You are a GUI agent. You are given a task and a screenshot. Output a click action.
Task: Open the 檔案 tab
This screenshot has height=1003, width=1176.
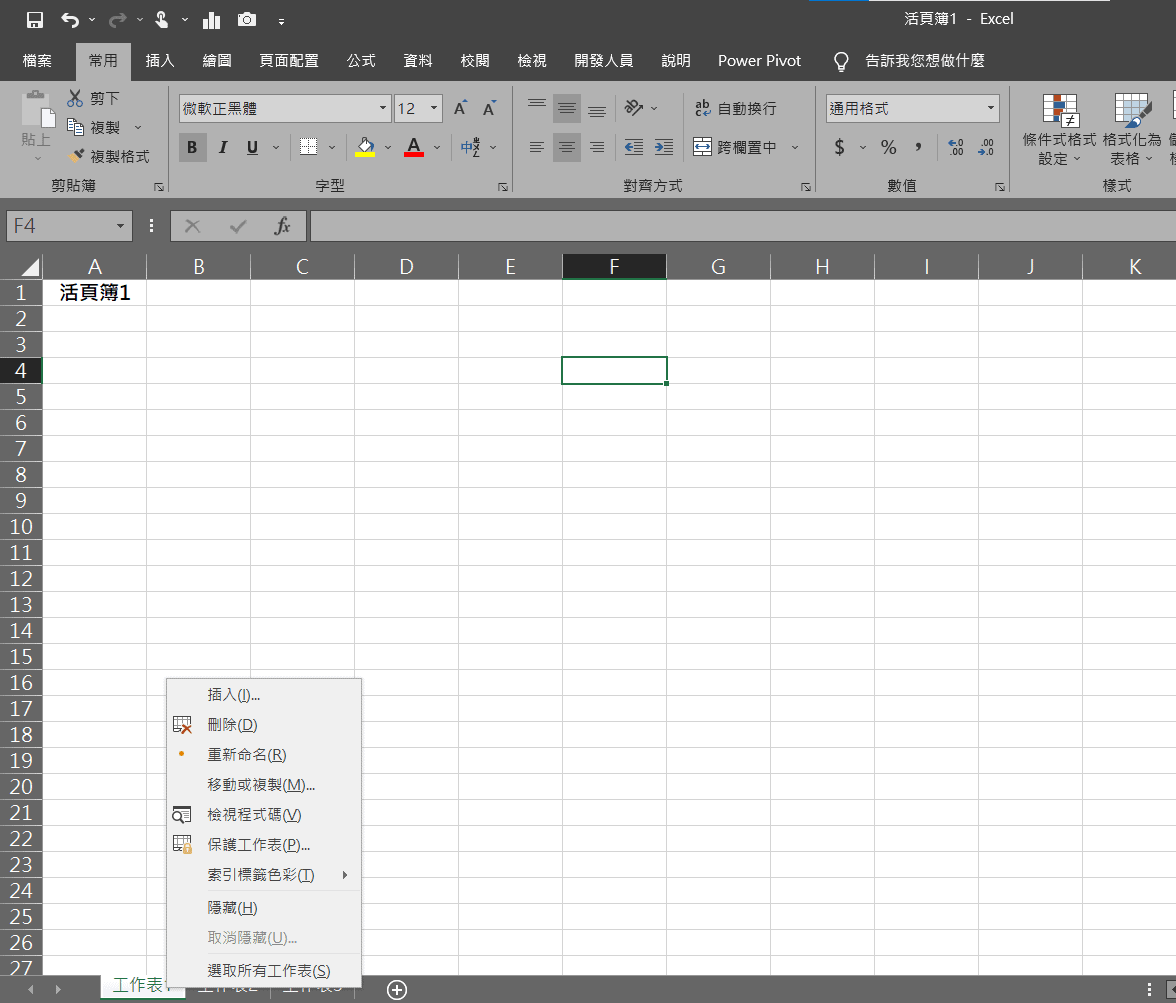[x=38, y=61]
